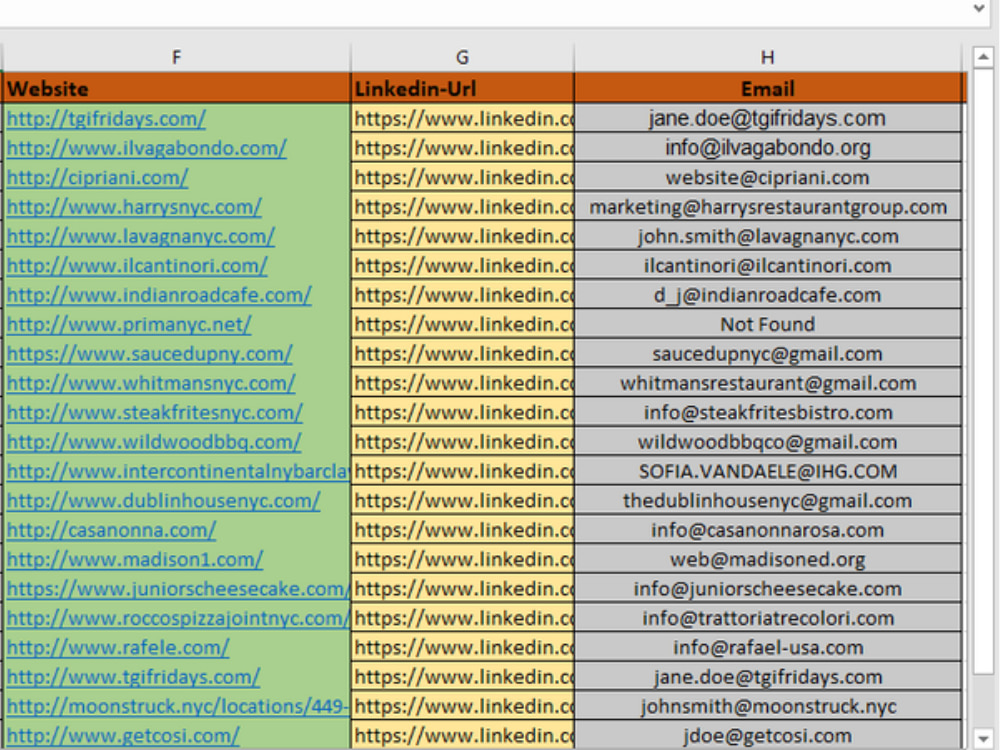The height and width of the screenshot is (750, 1000).
Task: Select the whitmansrestaurant@gmail.com cell
Action: click(x=768, y=383)
